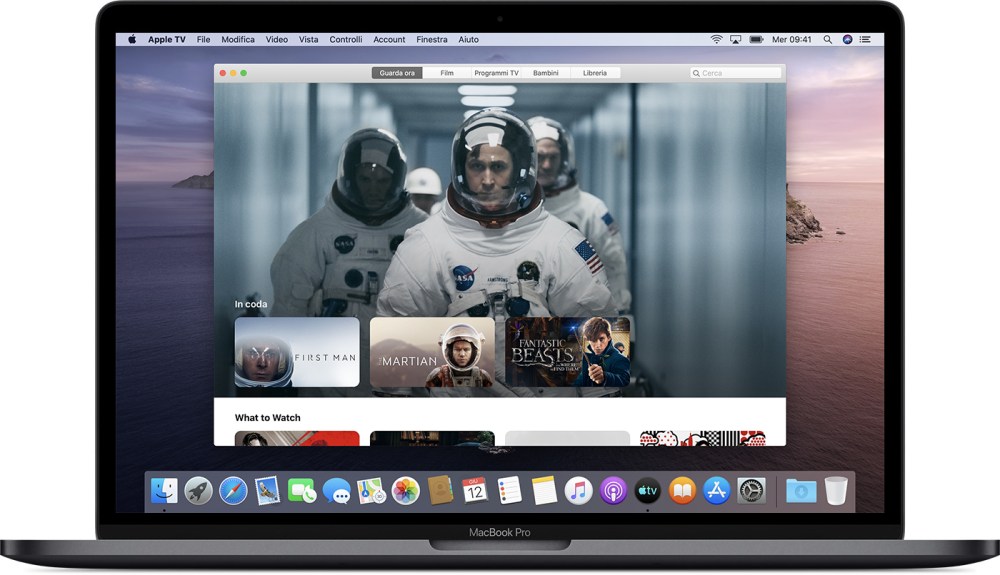
Task: Open the Apple TV app menu
Action: coord(166,40)
